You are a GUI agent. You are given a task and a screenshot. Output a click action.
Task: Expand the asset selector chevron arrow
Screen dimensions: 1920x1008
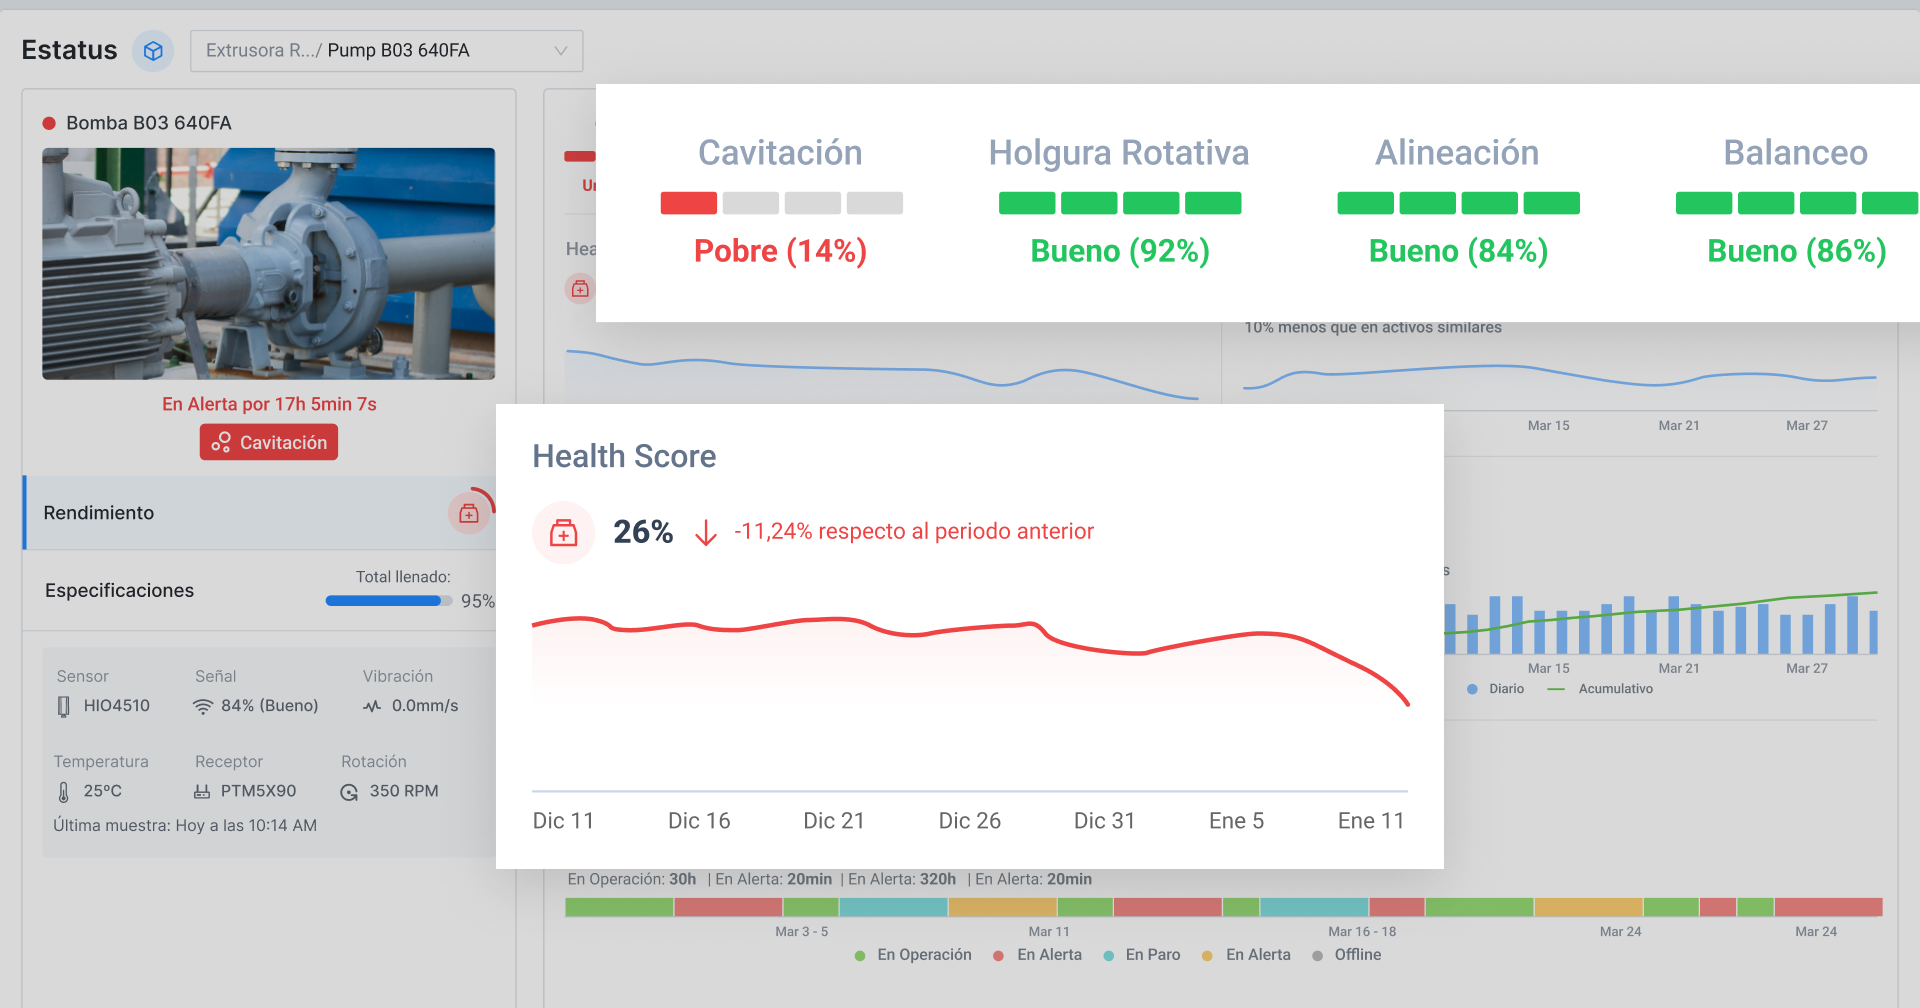[560, 51]
